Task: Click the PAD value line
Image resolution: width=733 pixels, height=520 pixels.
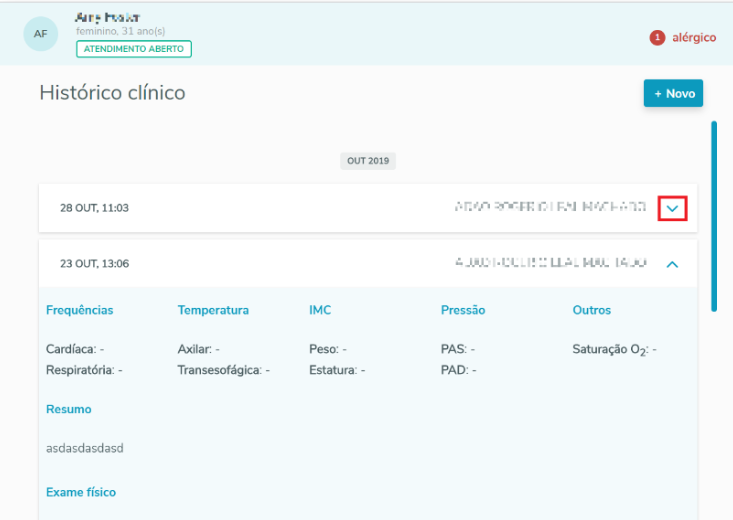Action: [459, 370]
